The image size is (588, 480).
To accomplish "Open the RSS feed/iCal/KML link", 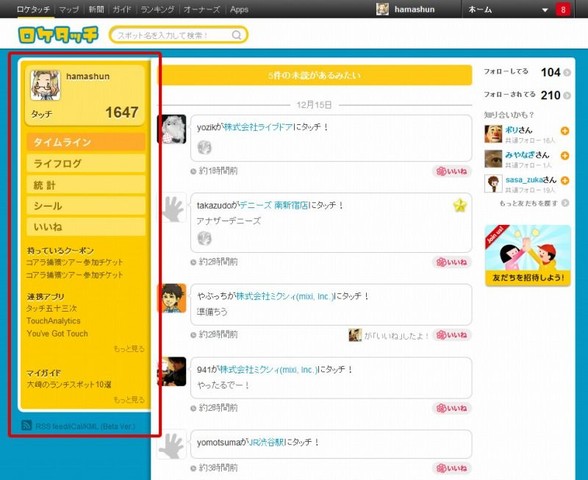I will click(85, 426).
